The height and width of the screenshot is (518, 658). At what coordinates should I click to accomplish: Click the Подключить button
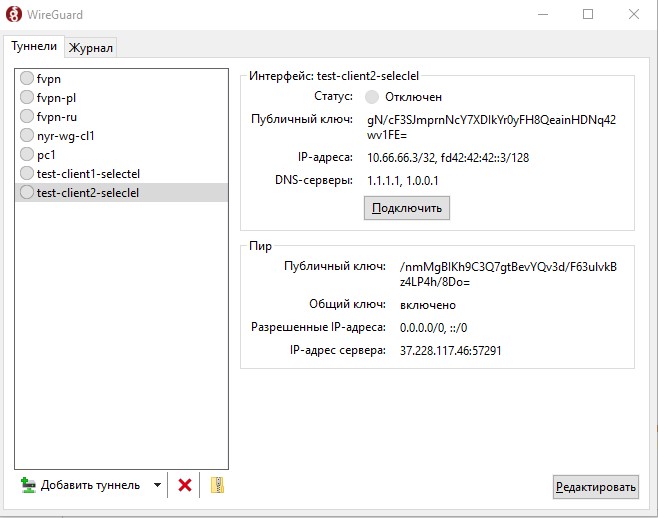coord(407,208)
